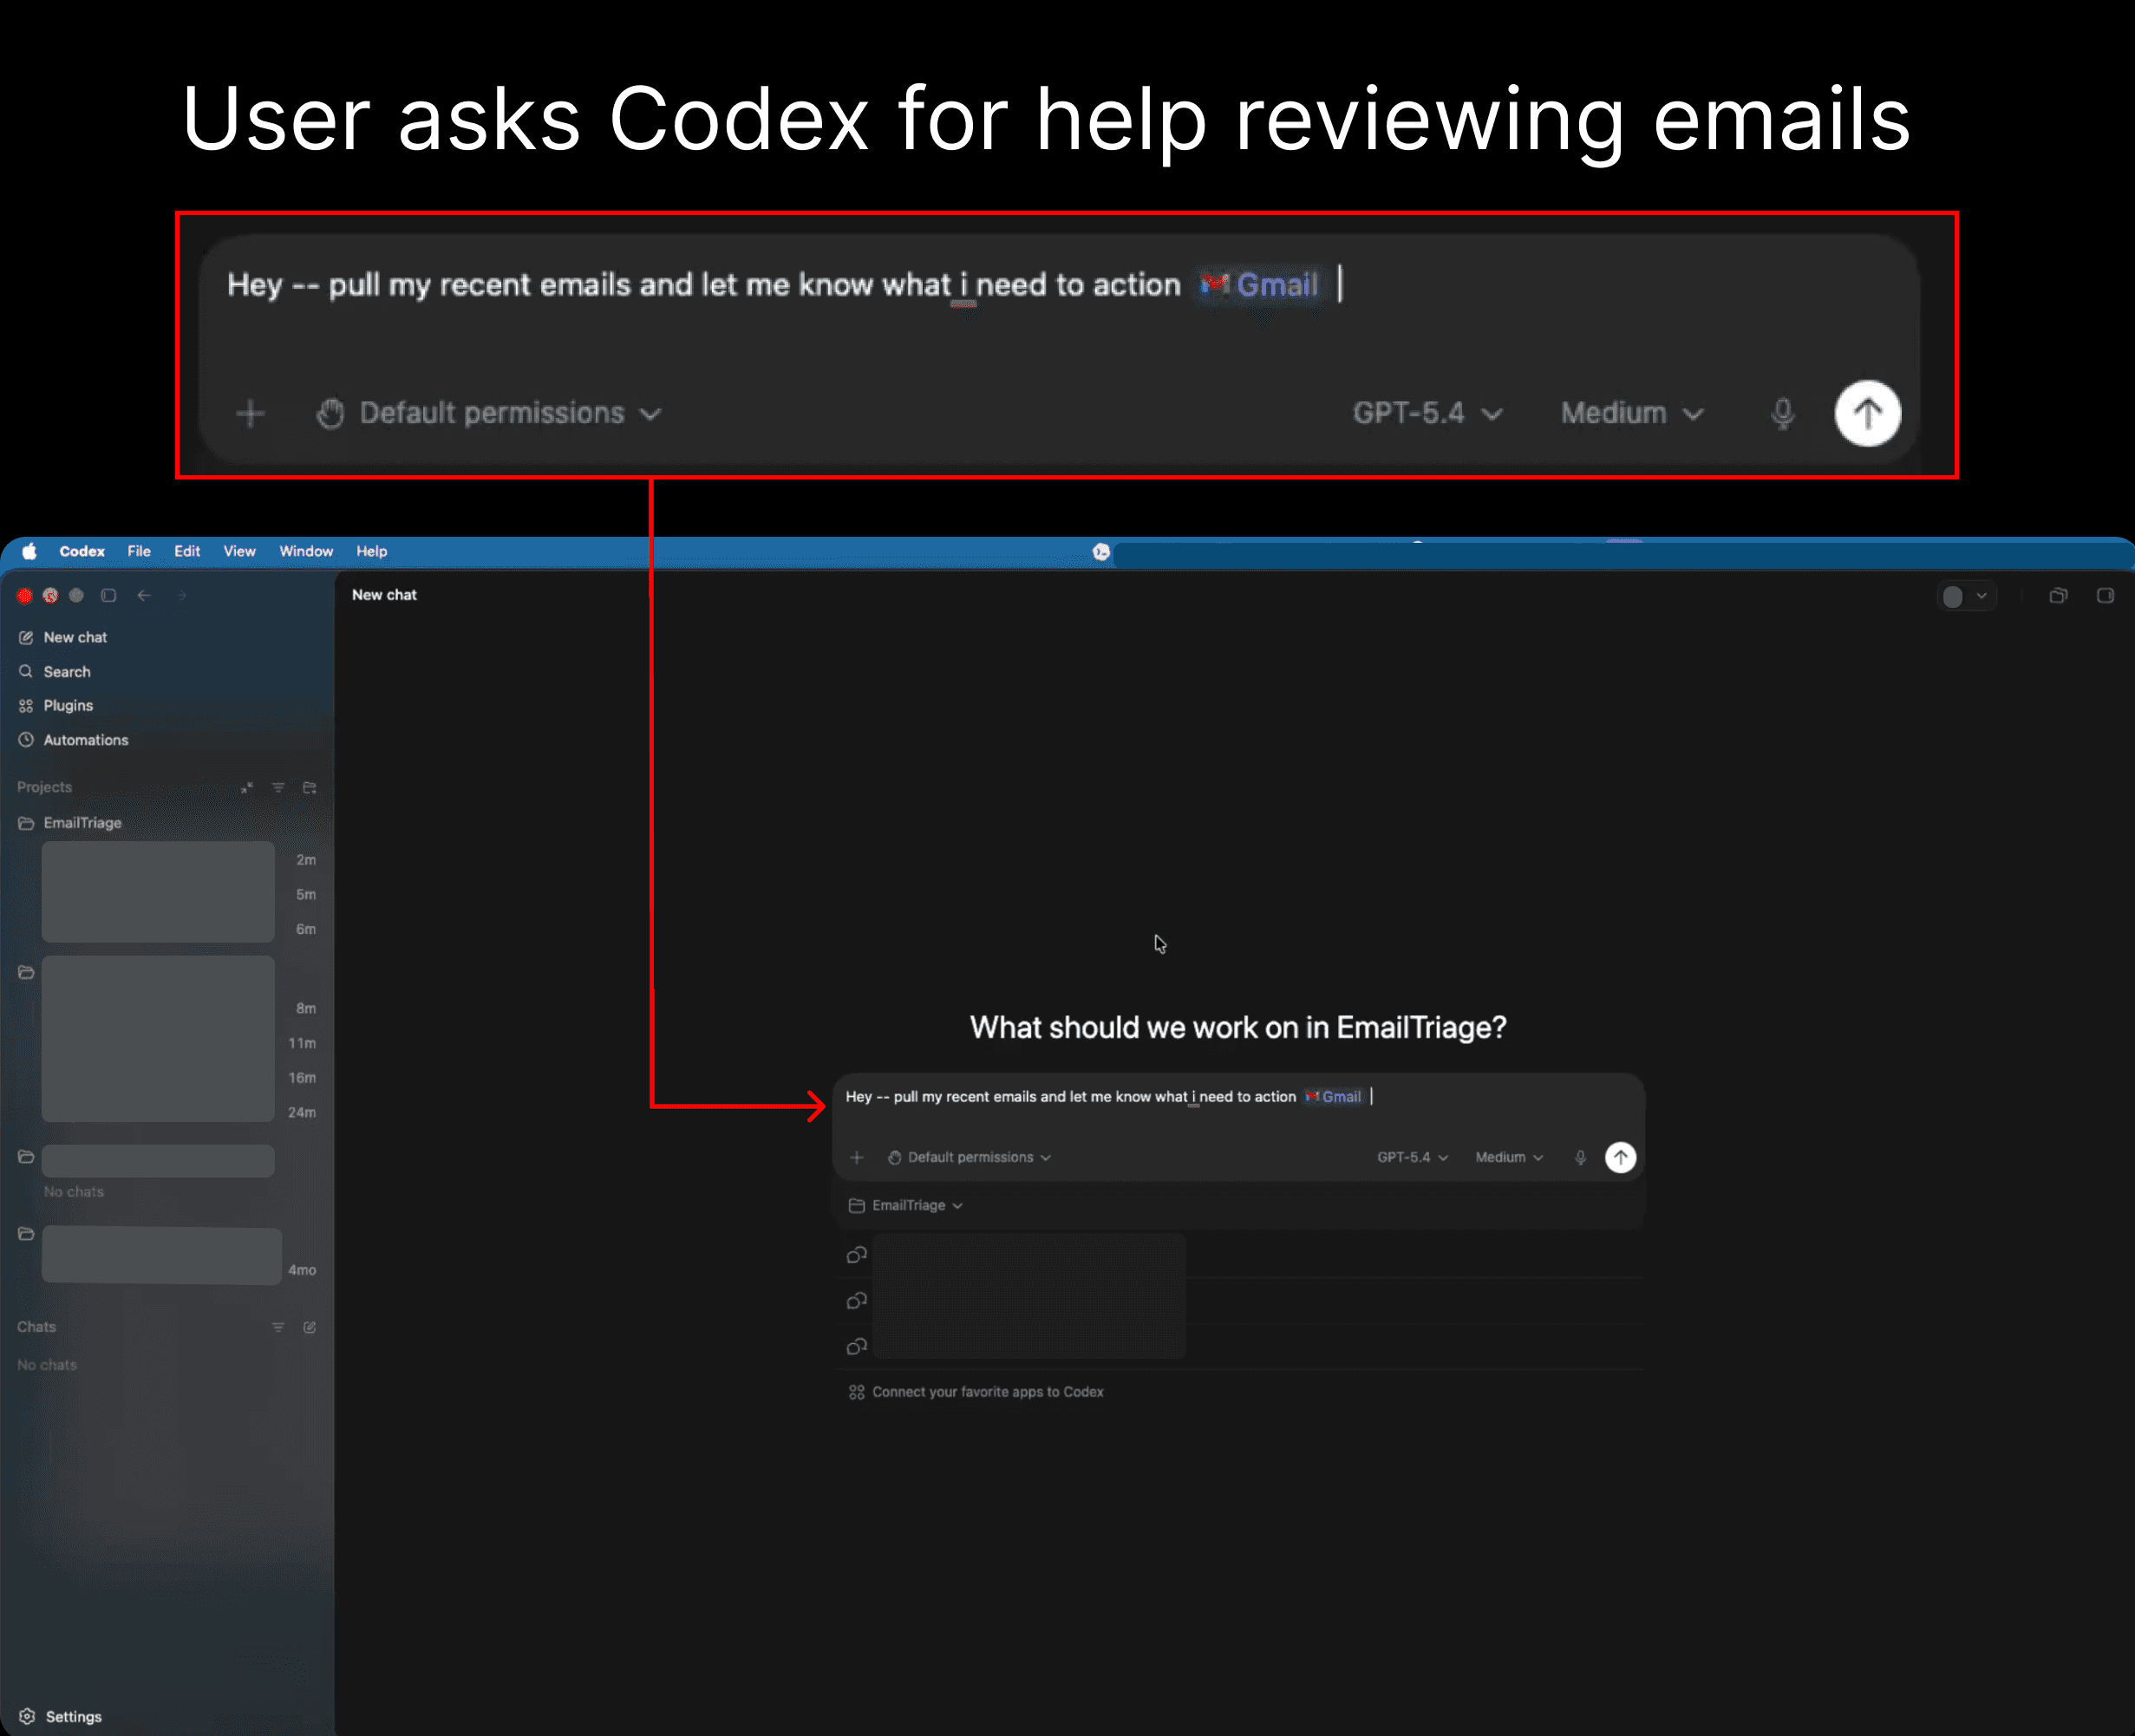Viewport: 2135px width, 1736px height.
Task: Open the GPT-5.4 model dropdown in the Codex window
Action: click(1412, 1157)
